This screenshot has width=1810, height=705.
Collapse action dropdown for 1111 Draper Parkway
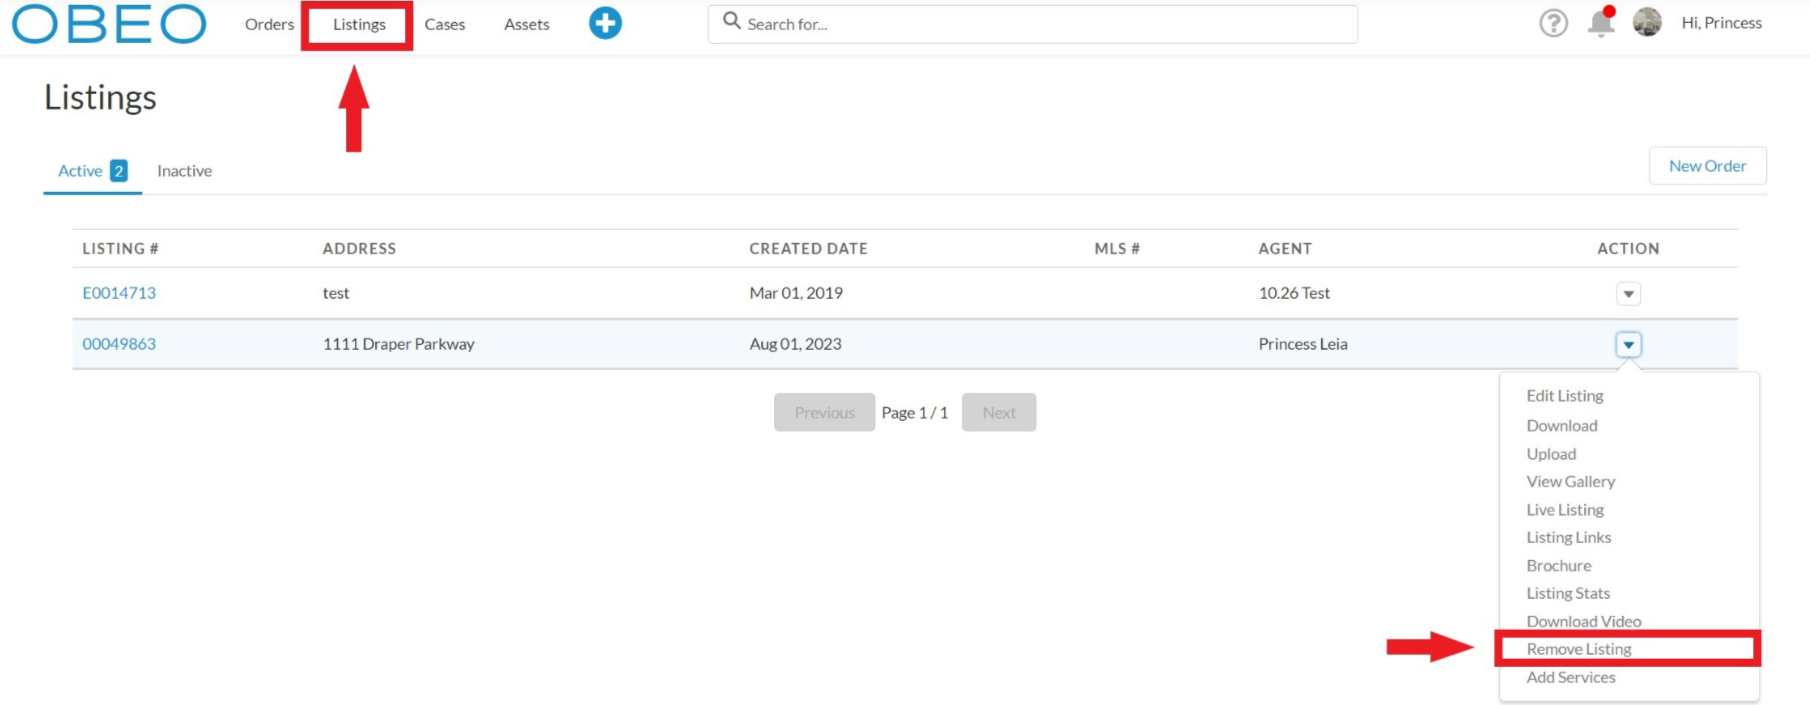tap(1628, 345)
